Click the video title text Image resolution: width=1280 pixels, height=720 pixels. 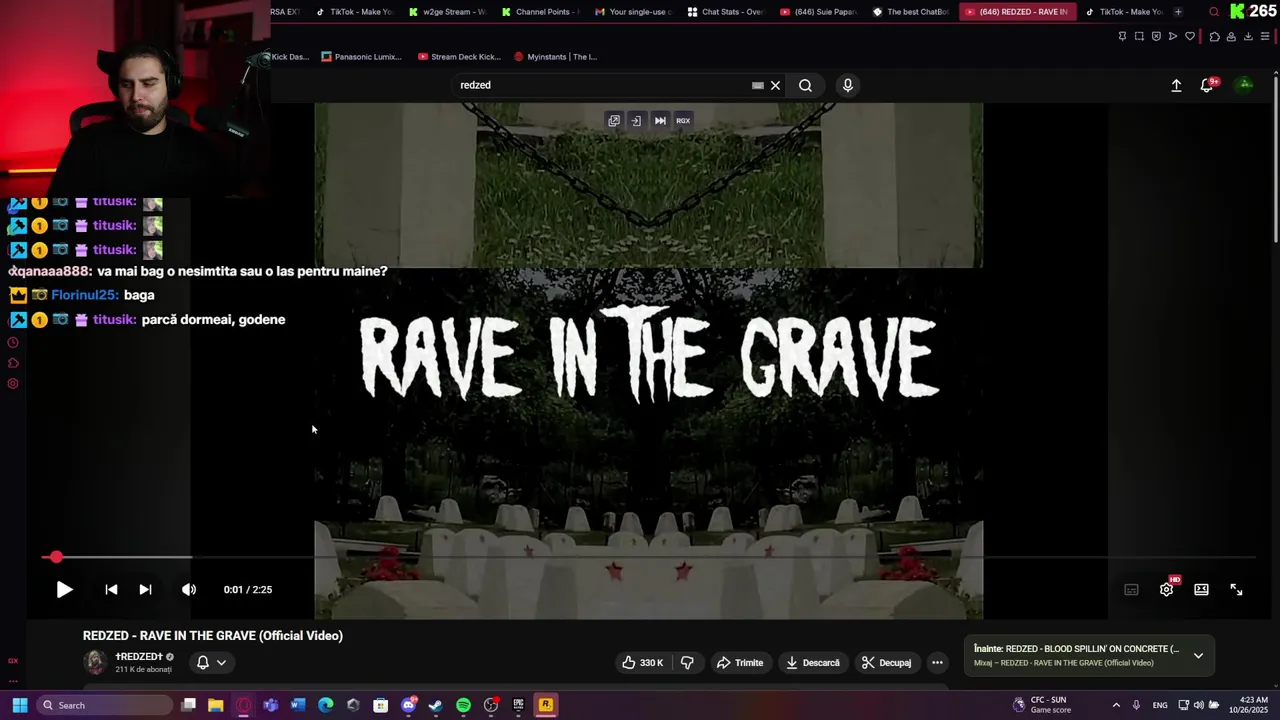213,636
